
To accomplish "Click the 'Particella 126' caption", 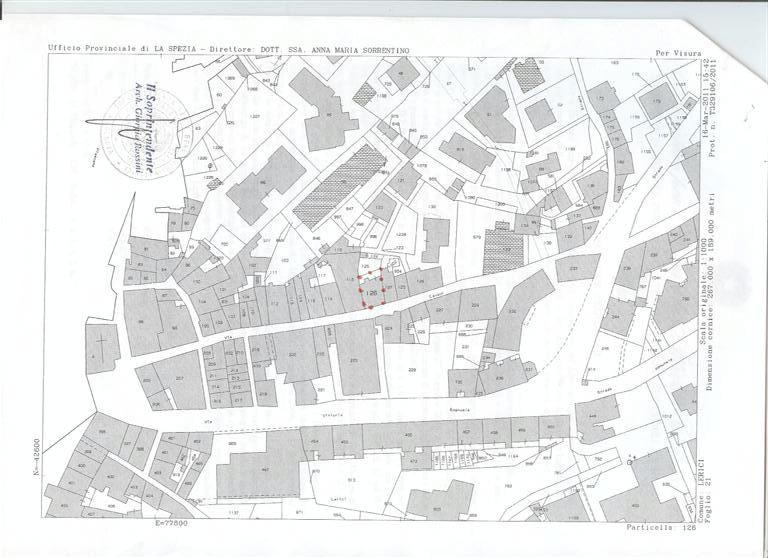I will coord(658,526).
